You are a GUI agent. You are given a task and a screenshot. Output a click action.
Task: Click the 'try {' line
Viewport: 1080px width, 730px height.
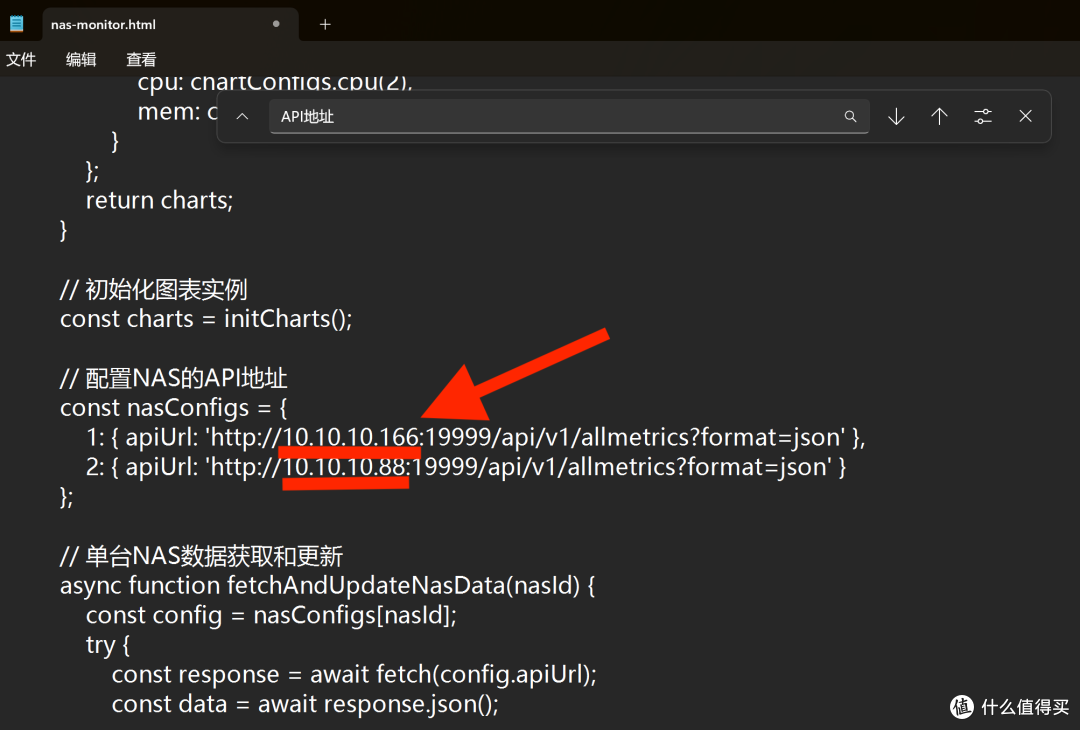pos(107,645)
